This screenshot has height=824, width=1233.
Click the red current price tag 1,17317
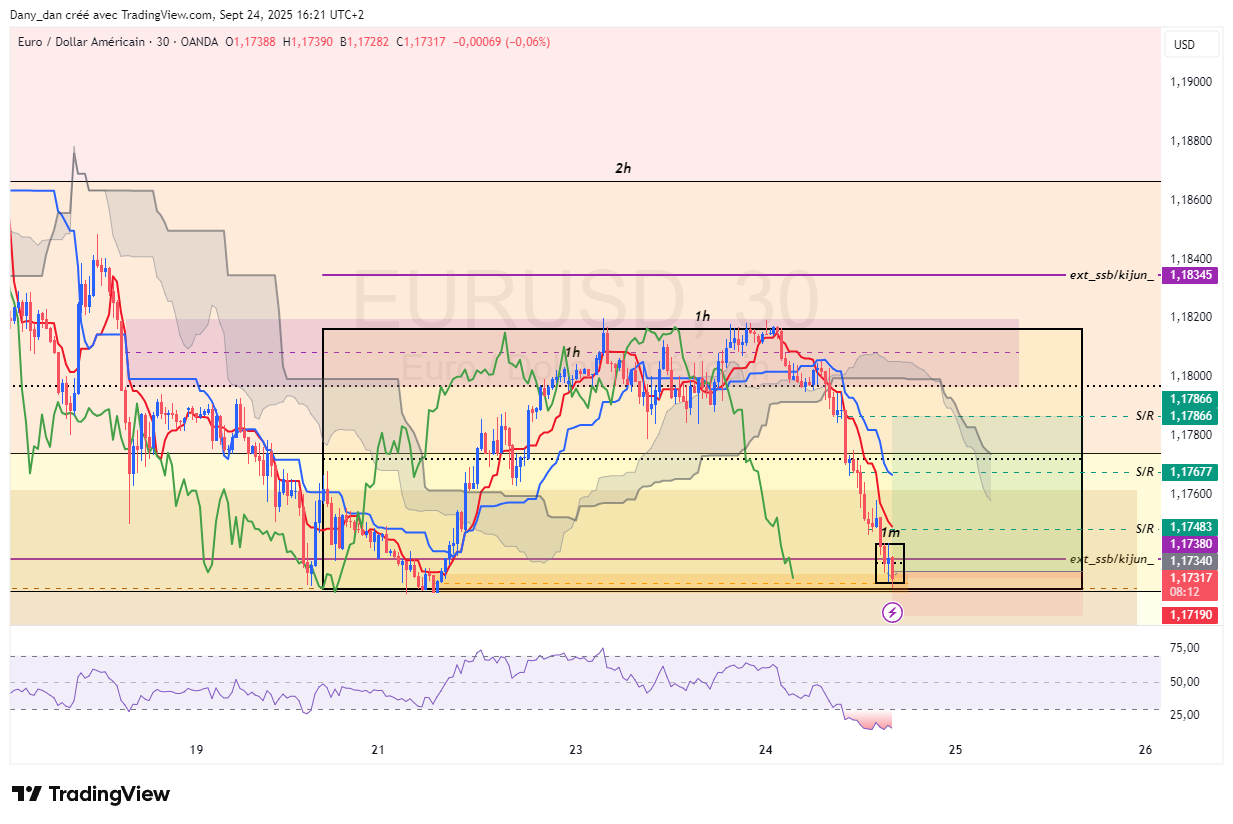[1190, 578]
